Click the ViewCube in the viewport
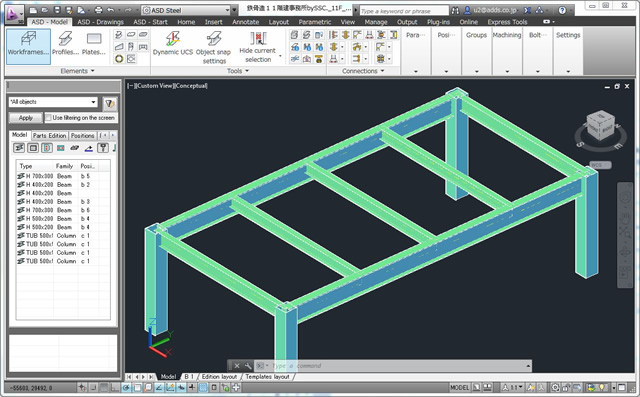The width and height of the screenshot is (640, 397). coord(600,126)
